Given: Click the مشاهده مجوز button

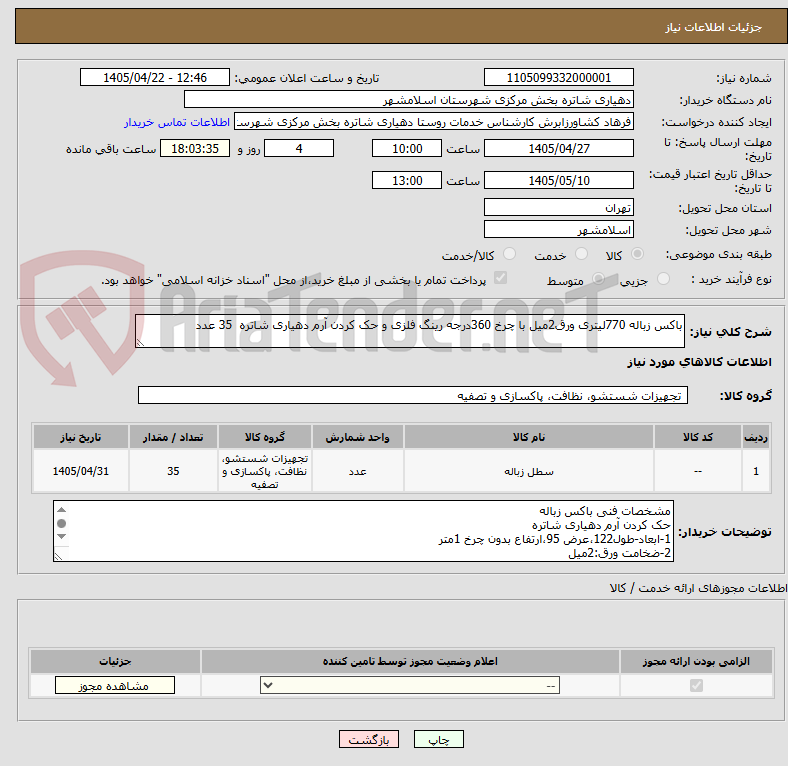Looking at the screenshot, I should [115, 686].
